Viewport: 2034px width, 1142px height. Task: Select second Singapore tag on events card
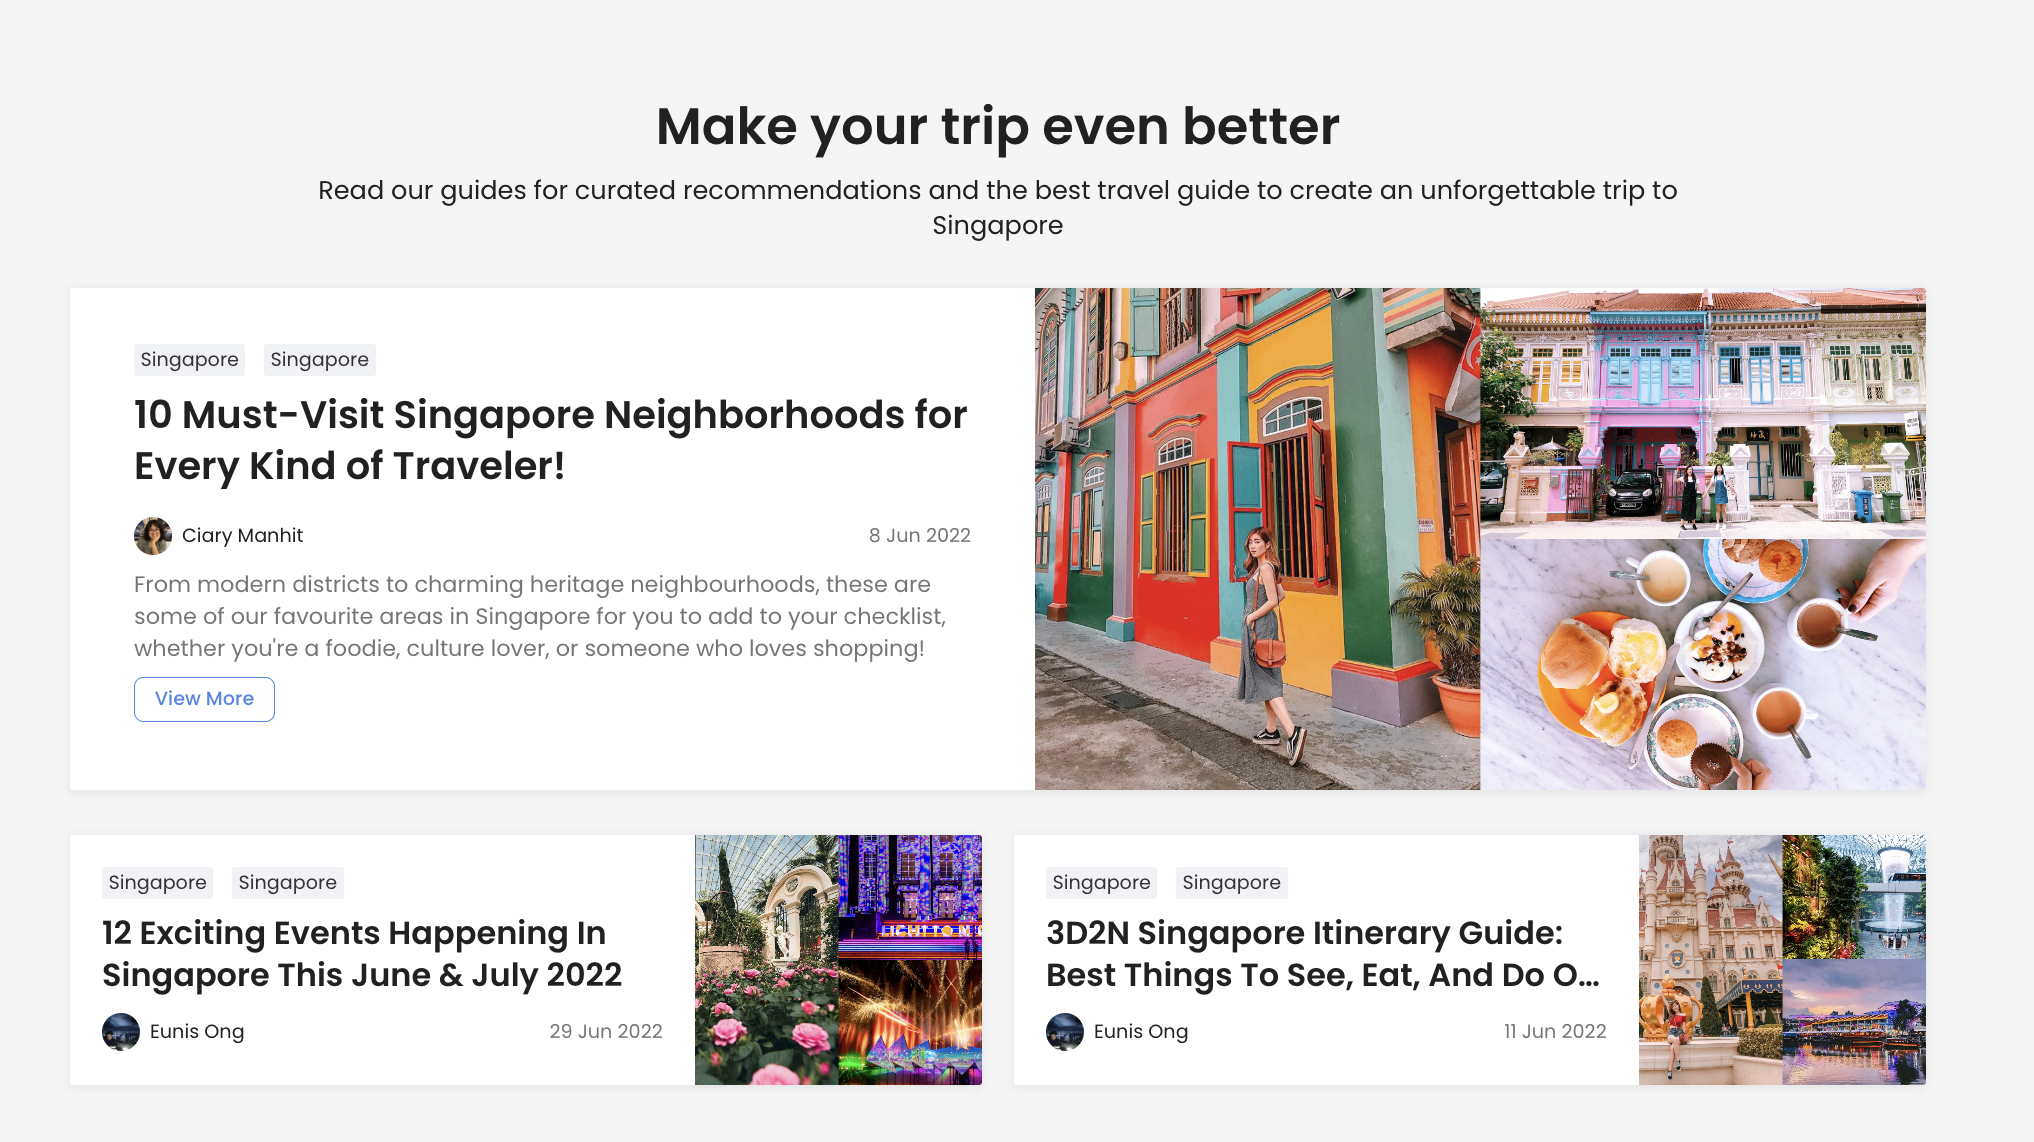tap(287, 883)
